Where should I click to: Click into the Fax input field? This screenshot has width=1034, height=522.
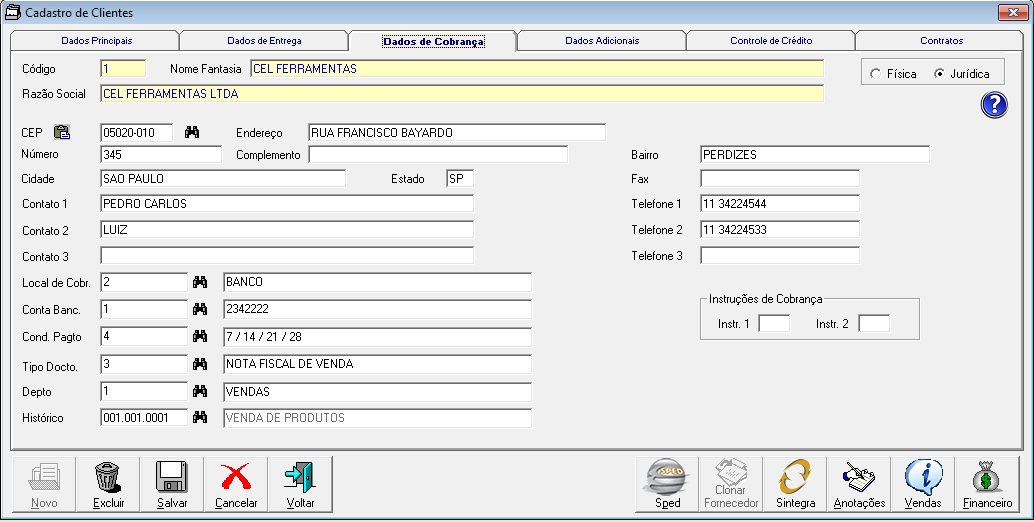tap(779, 179)
